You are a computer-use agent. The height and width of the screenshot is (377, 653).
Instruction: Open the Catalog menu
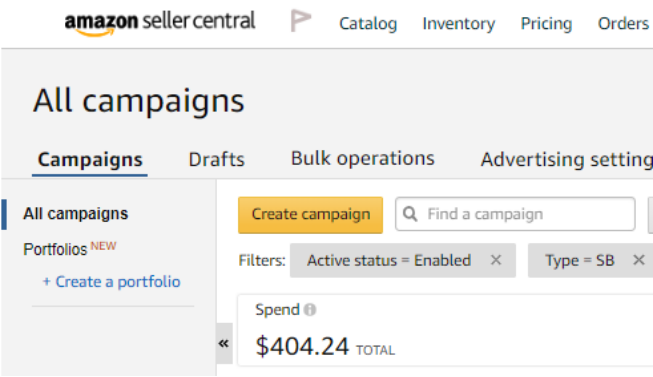(368, 23)
